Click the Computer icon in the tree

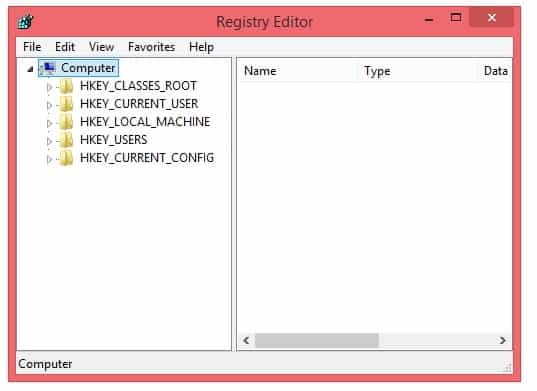(48, 68)
